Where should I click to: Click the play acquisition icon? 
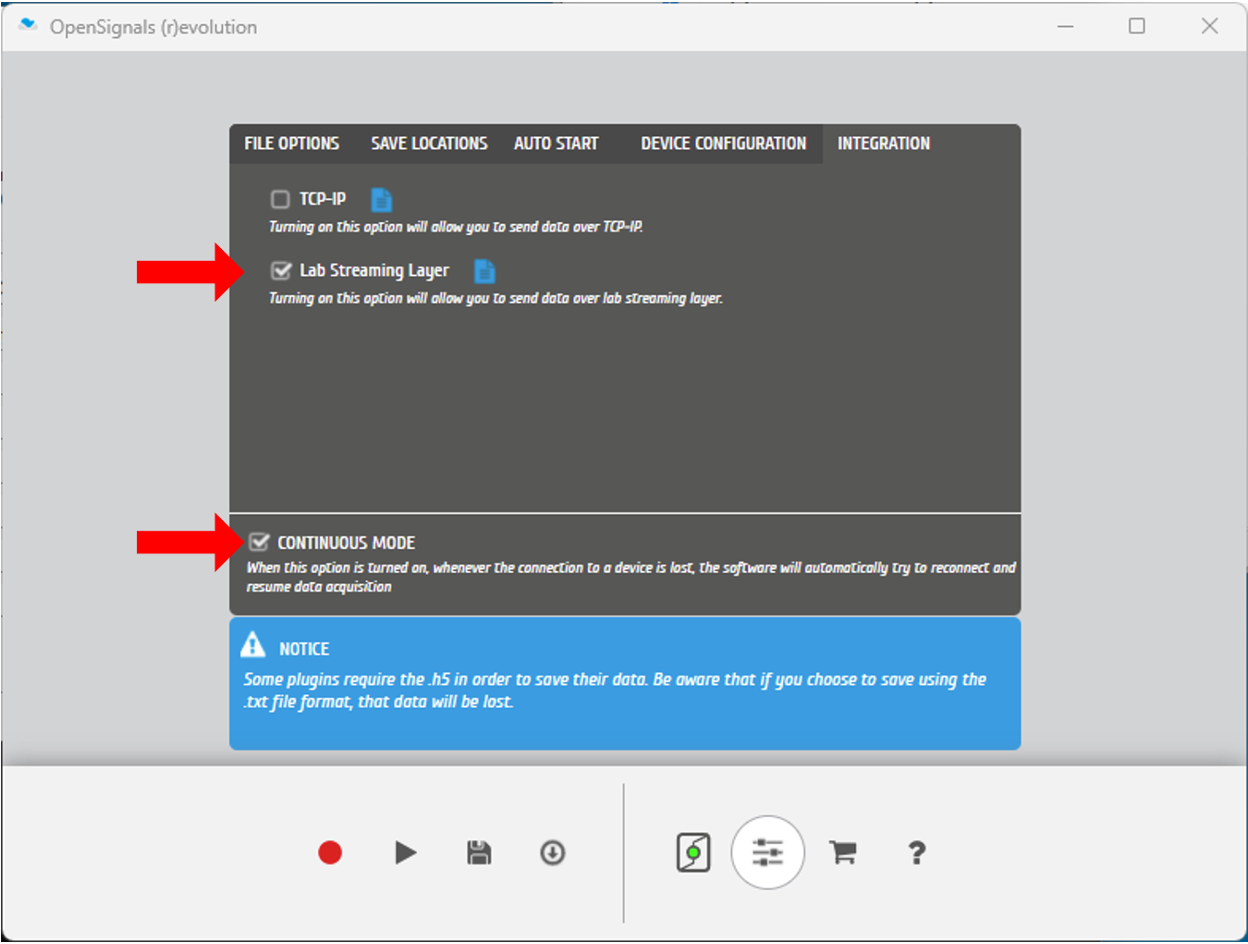coord(405,853)
